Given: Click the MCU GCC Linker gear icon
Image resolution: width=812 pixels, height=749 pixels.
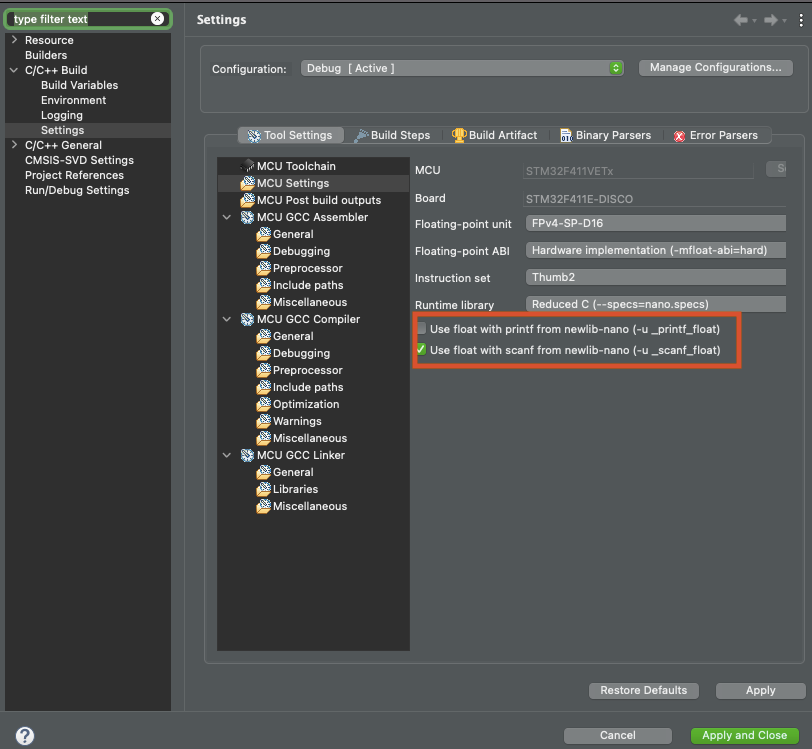Looking at the screenshot, I should click(x=248, y=455).
